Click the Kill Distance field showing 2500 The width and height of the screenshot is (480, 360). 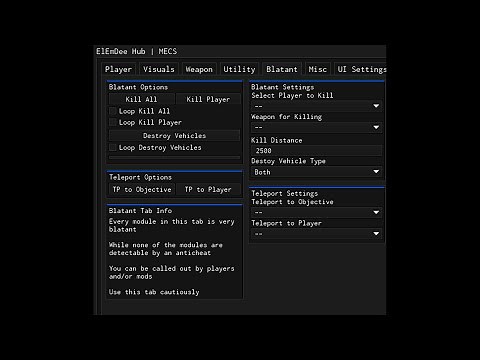pyautogui.click(x=316, y=150)
